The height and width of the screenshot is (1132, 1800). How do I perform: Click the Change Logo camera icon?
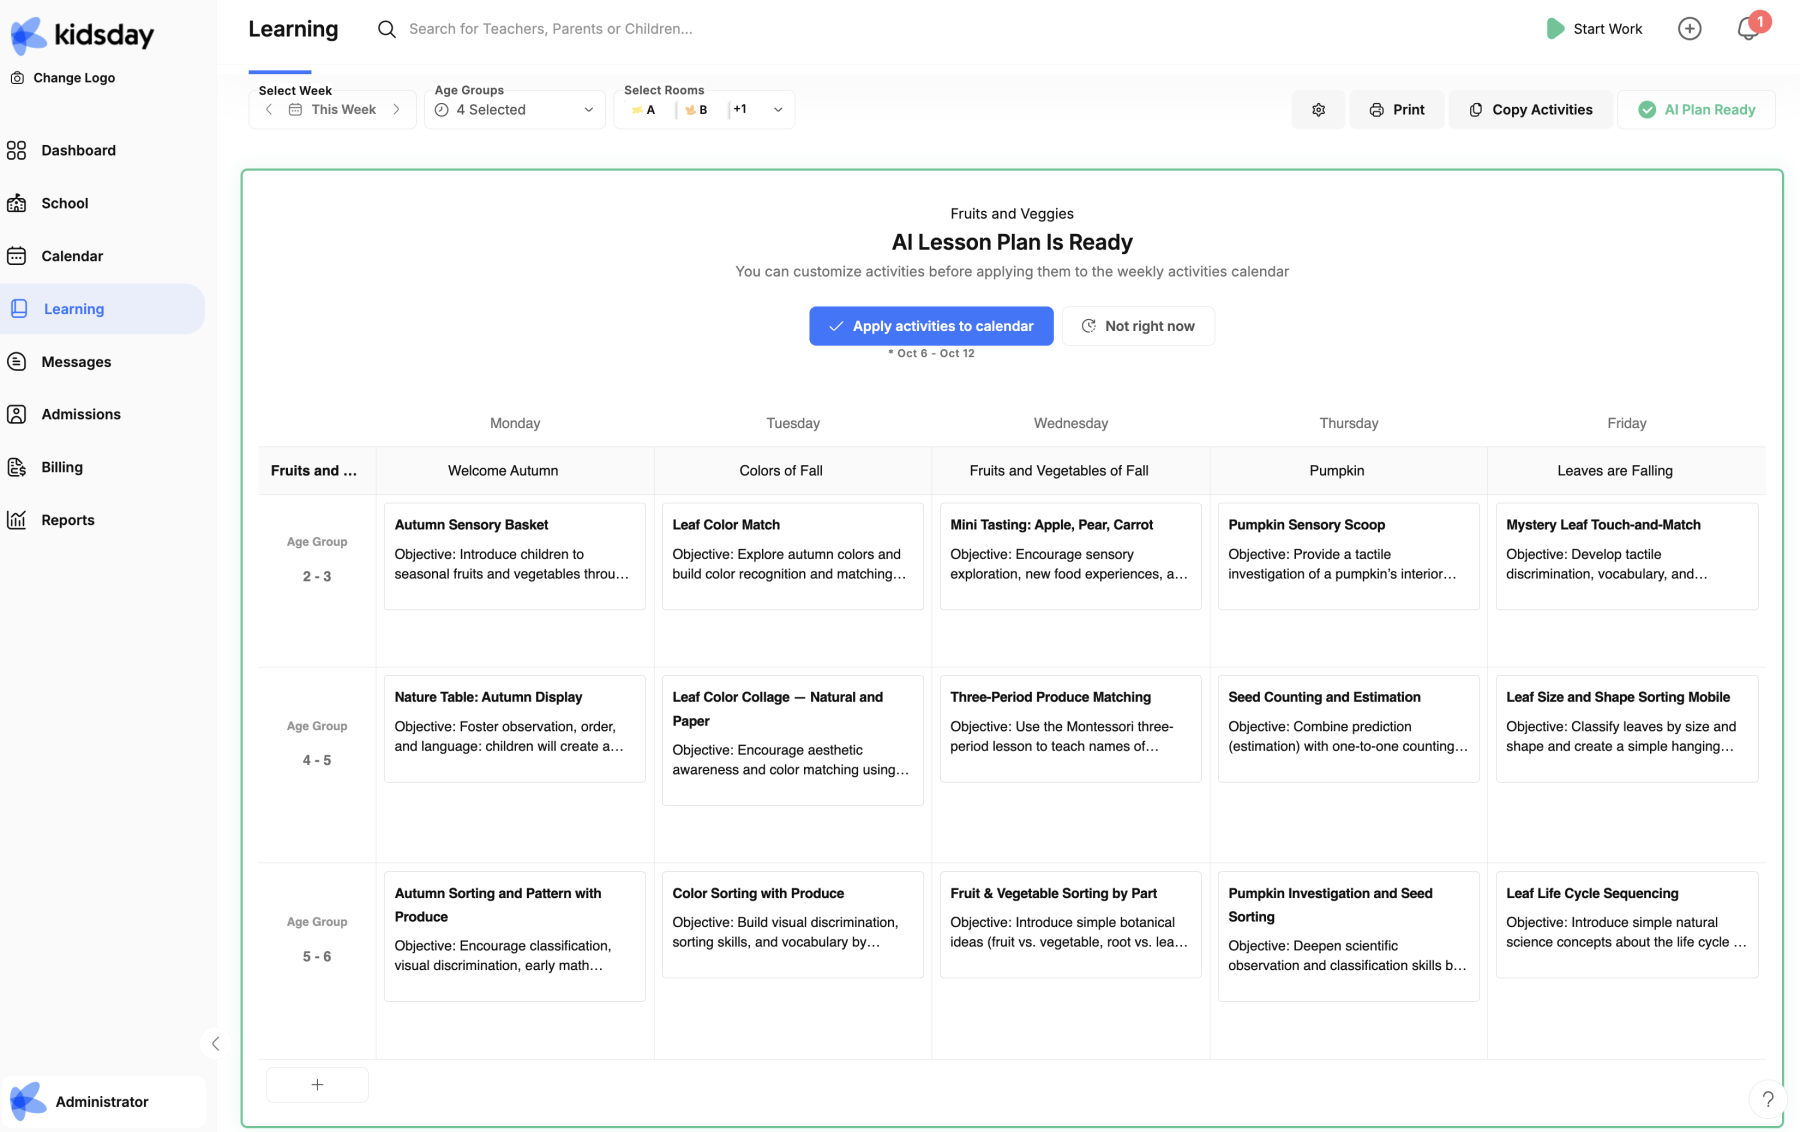pos(17,78)
